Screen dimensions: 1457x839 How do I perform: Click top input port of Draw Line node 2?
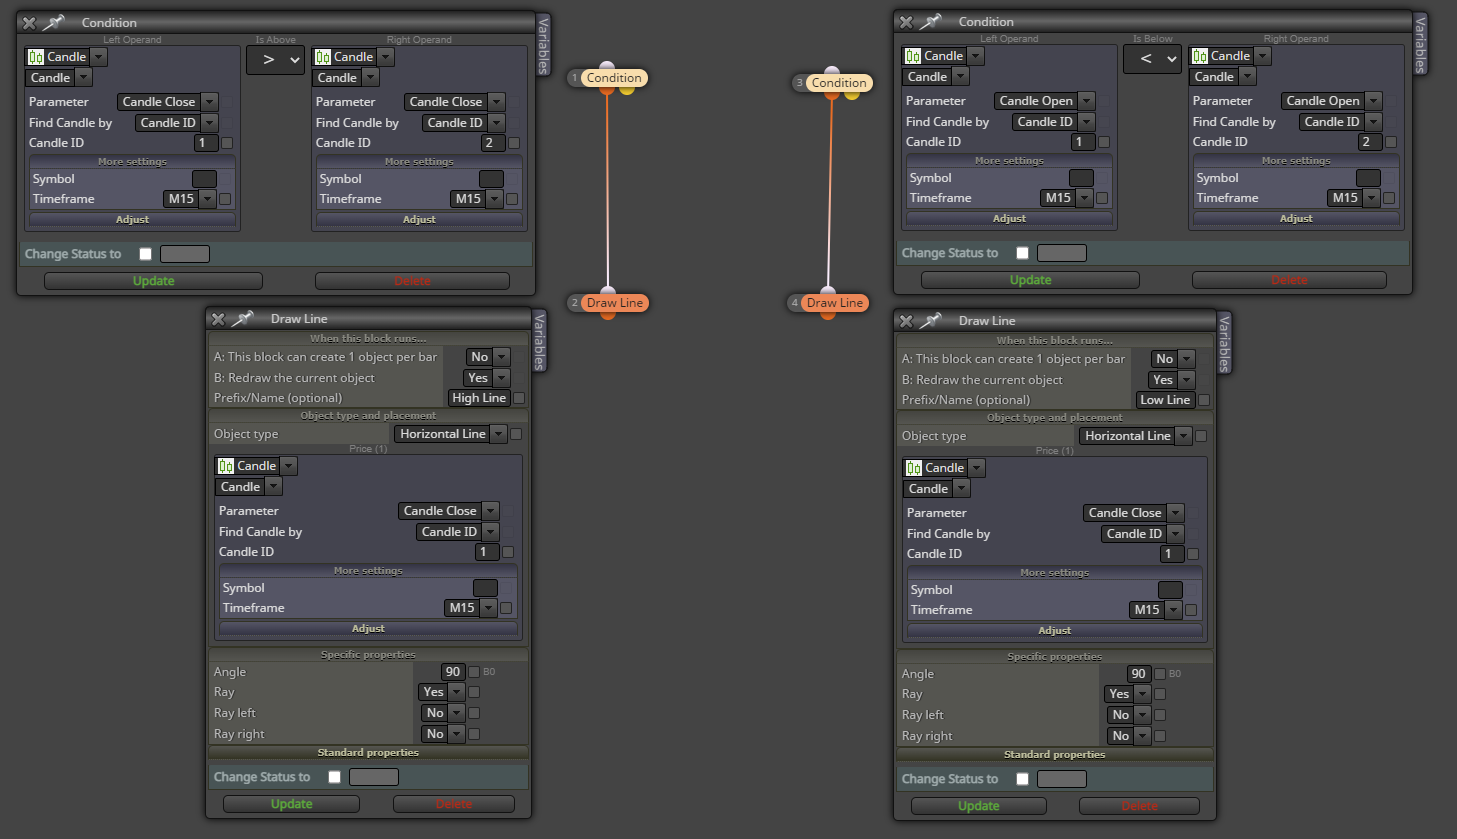coord(608,290)
